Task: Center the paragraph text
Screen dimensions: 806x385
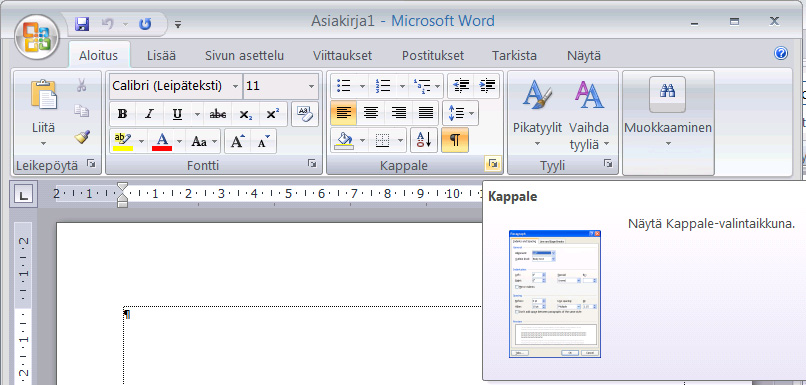Action: tap(371, 113)
